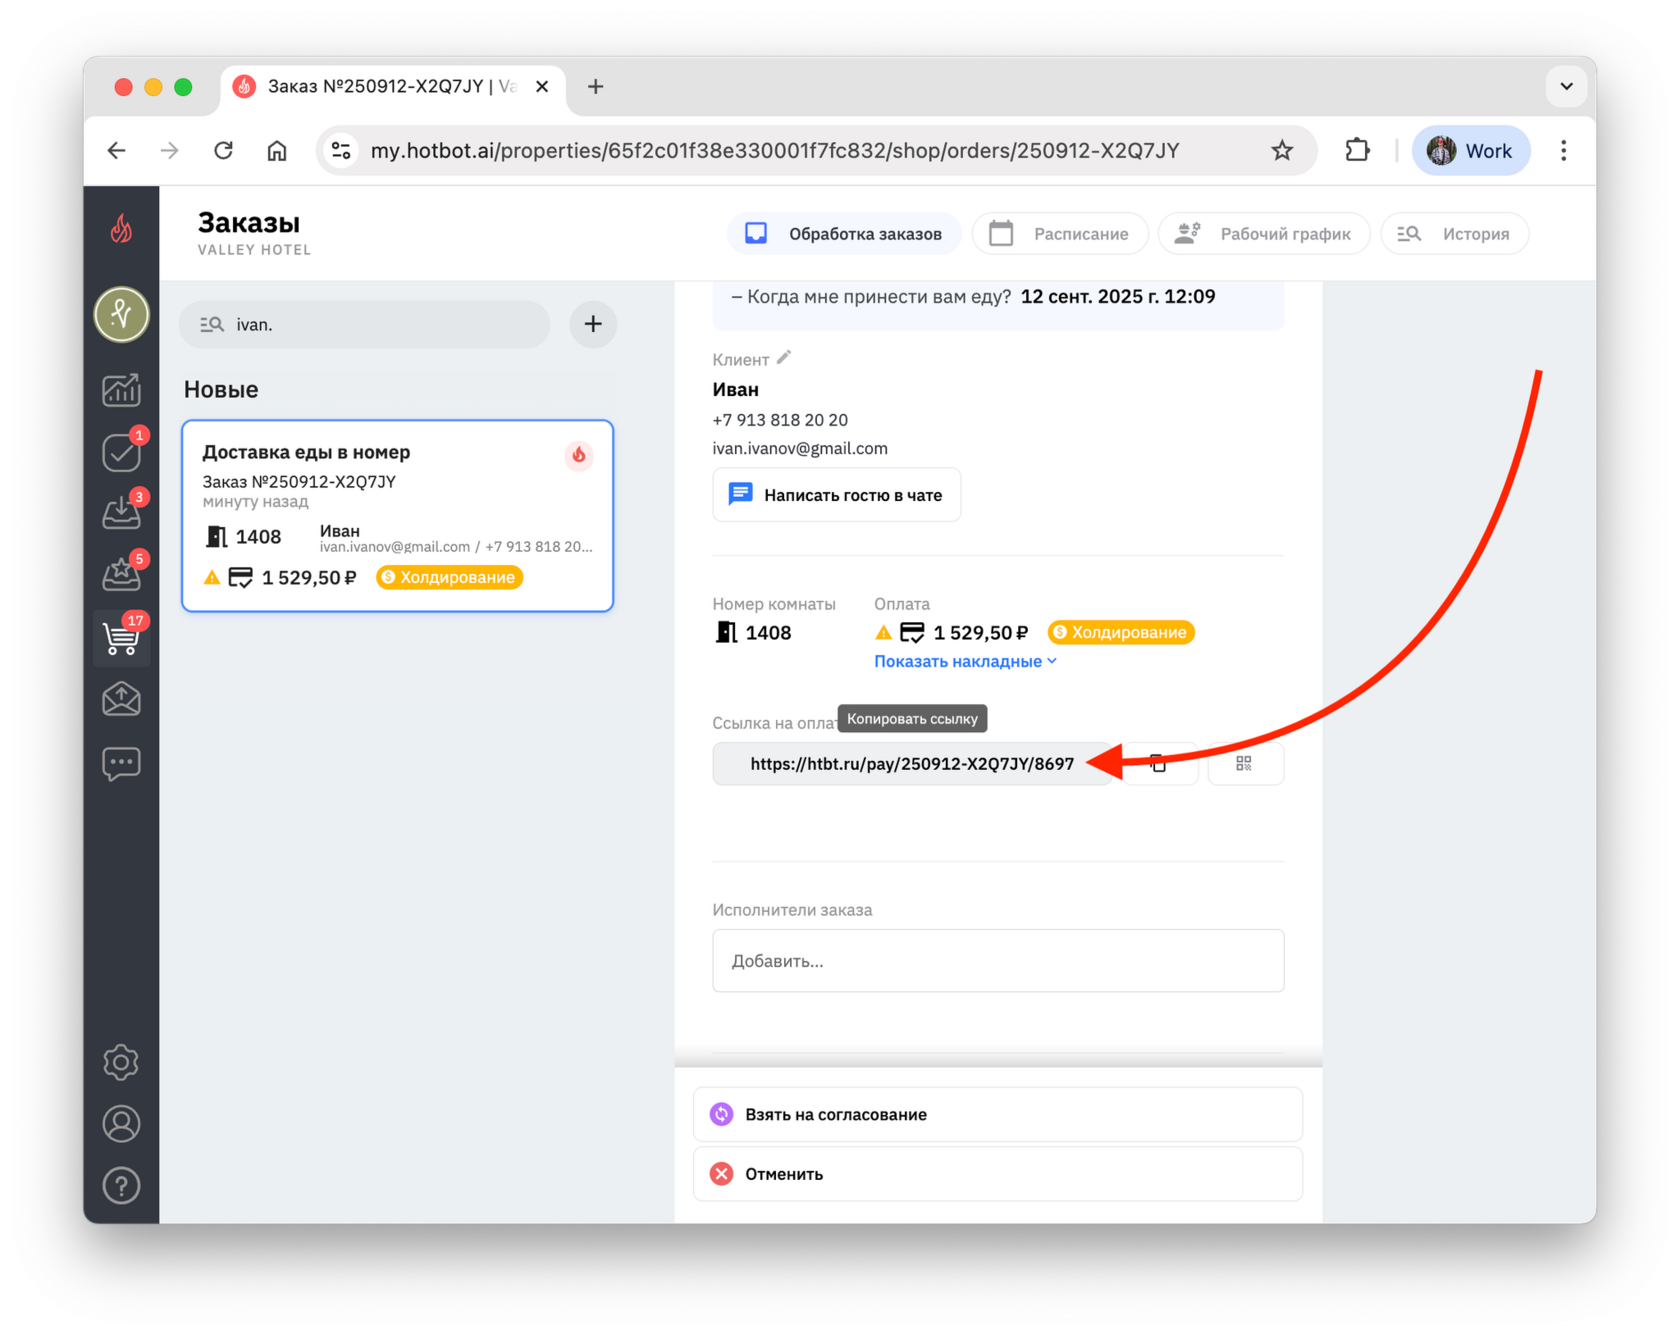This screenshot has width=1680, height=1334.
Task: Open browser extensions puzzle icon
Action: click(1357, 151)
